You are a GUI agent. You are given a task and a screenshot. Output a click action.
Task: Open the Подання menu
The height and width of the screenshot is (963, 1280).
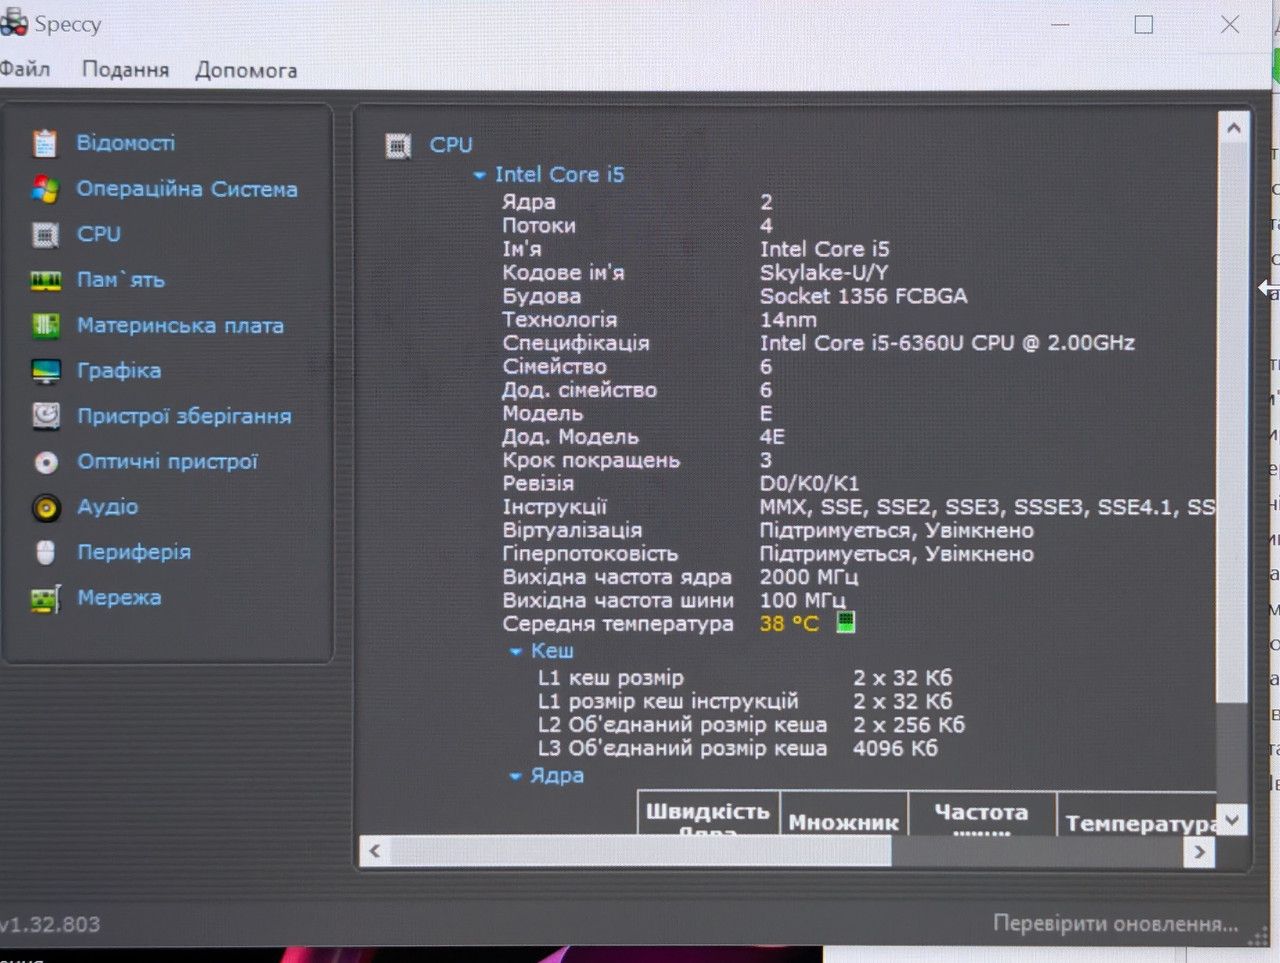tap(125, 70)
